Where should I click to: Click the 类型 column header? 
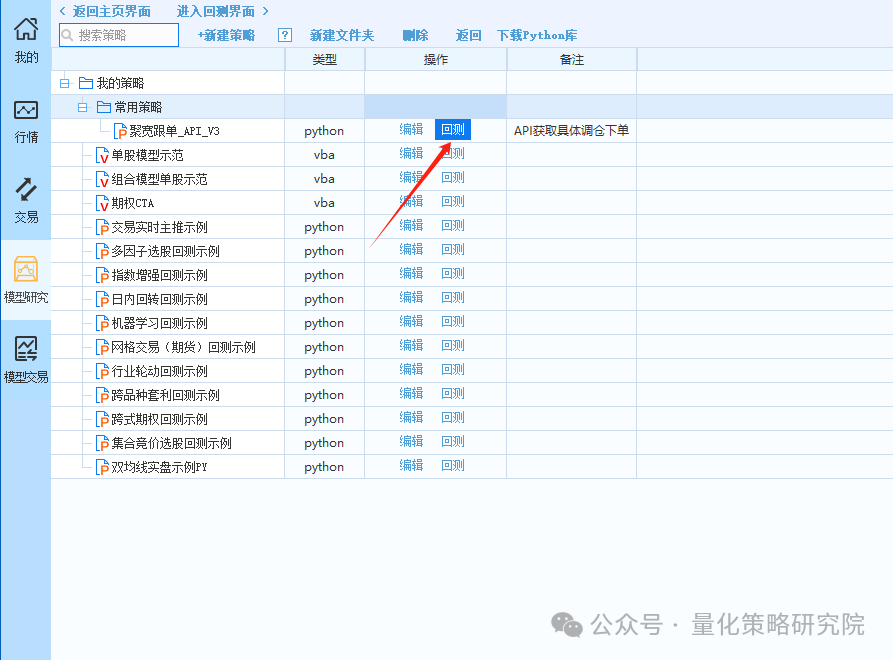pos(325,59)
